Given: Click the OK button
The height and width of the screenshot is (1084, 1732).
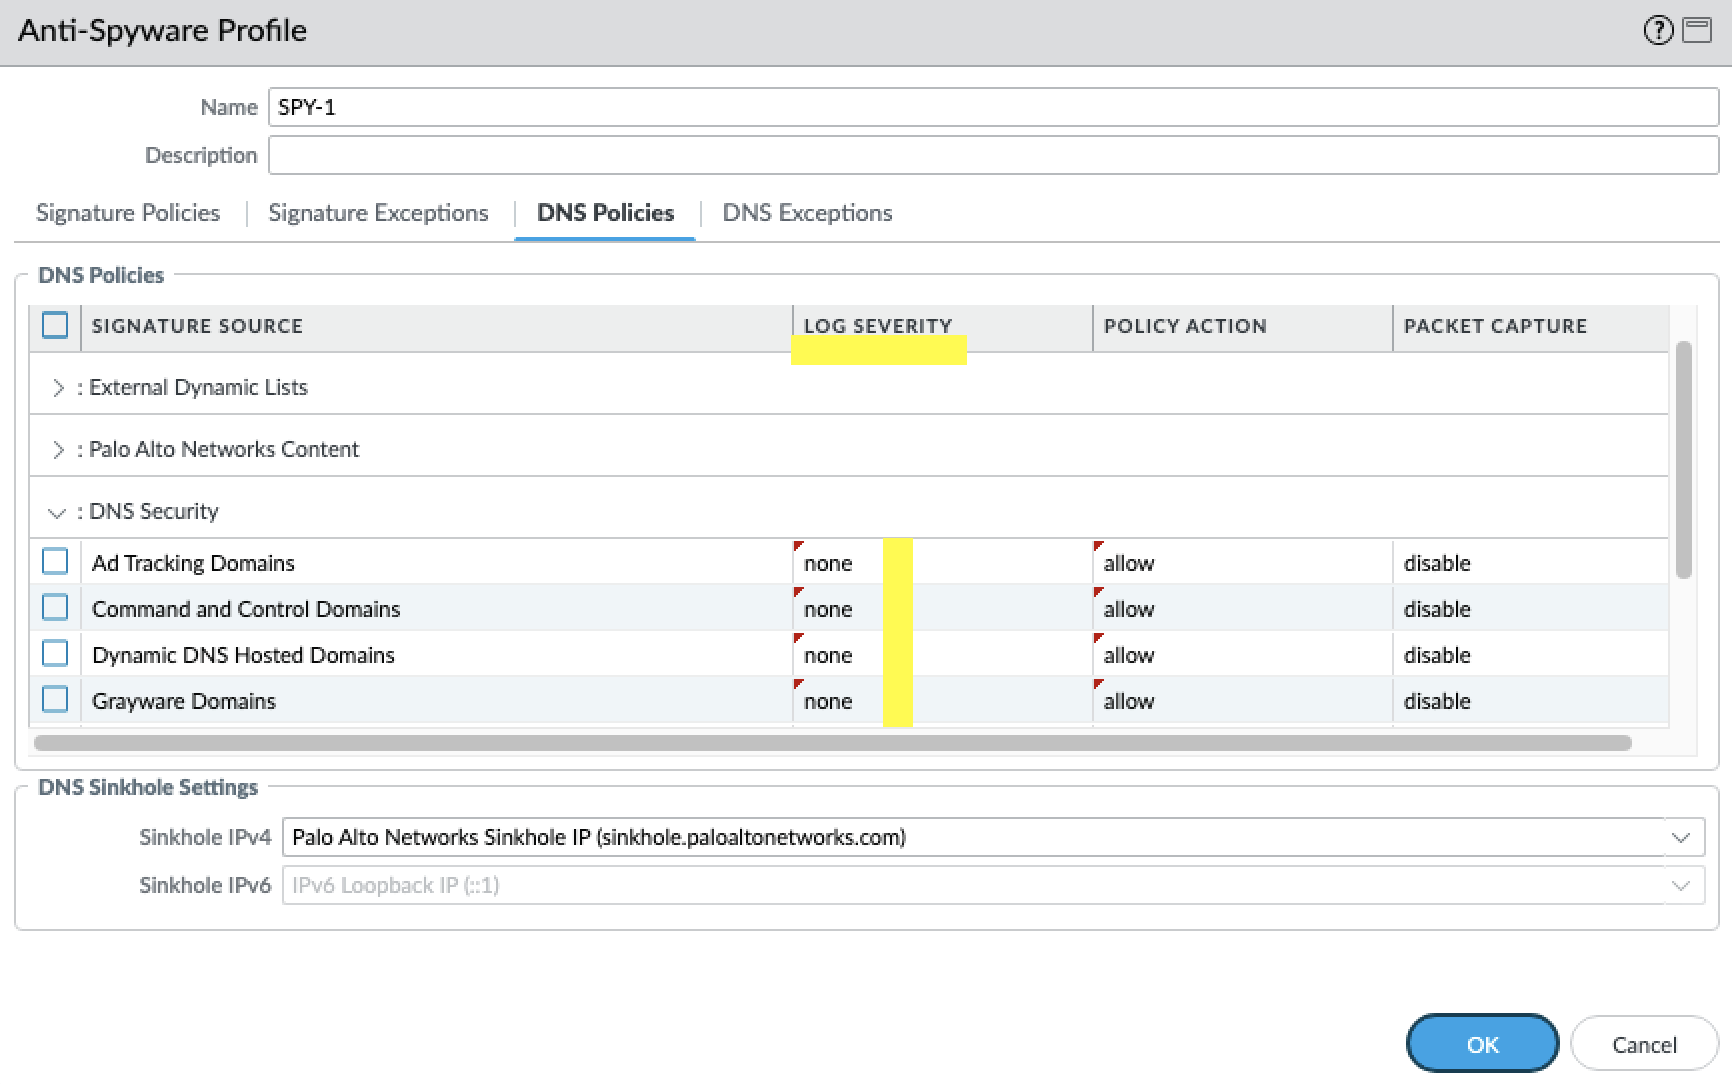Looking at the screenshot, I should tap(1482, 1044).
